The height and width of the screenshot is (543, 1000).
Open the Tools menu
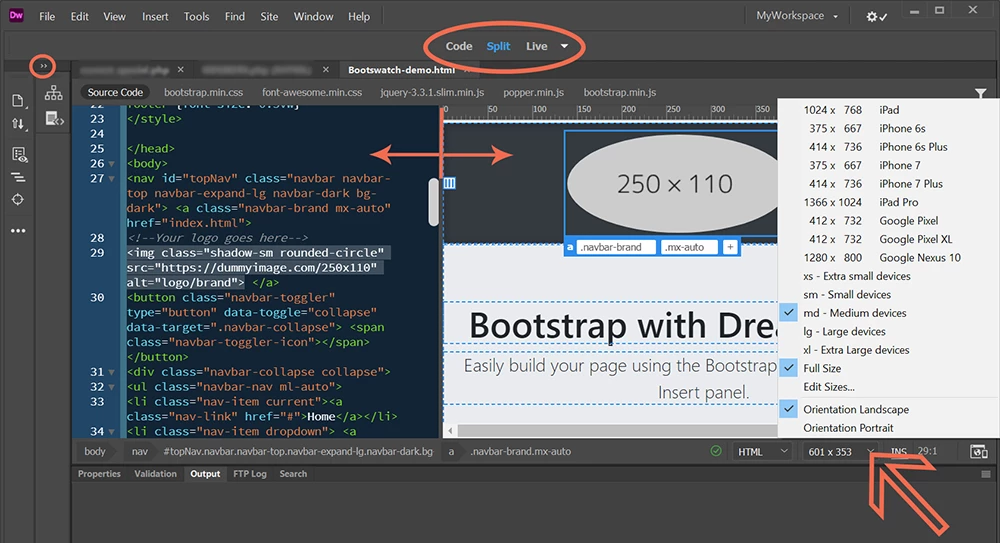[196, 17]
